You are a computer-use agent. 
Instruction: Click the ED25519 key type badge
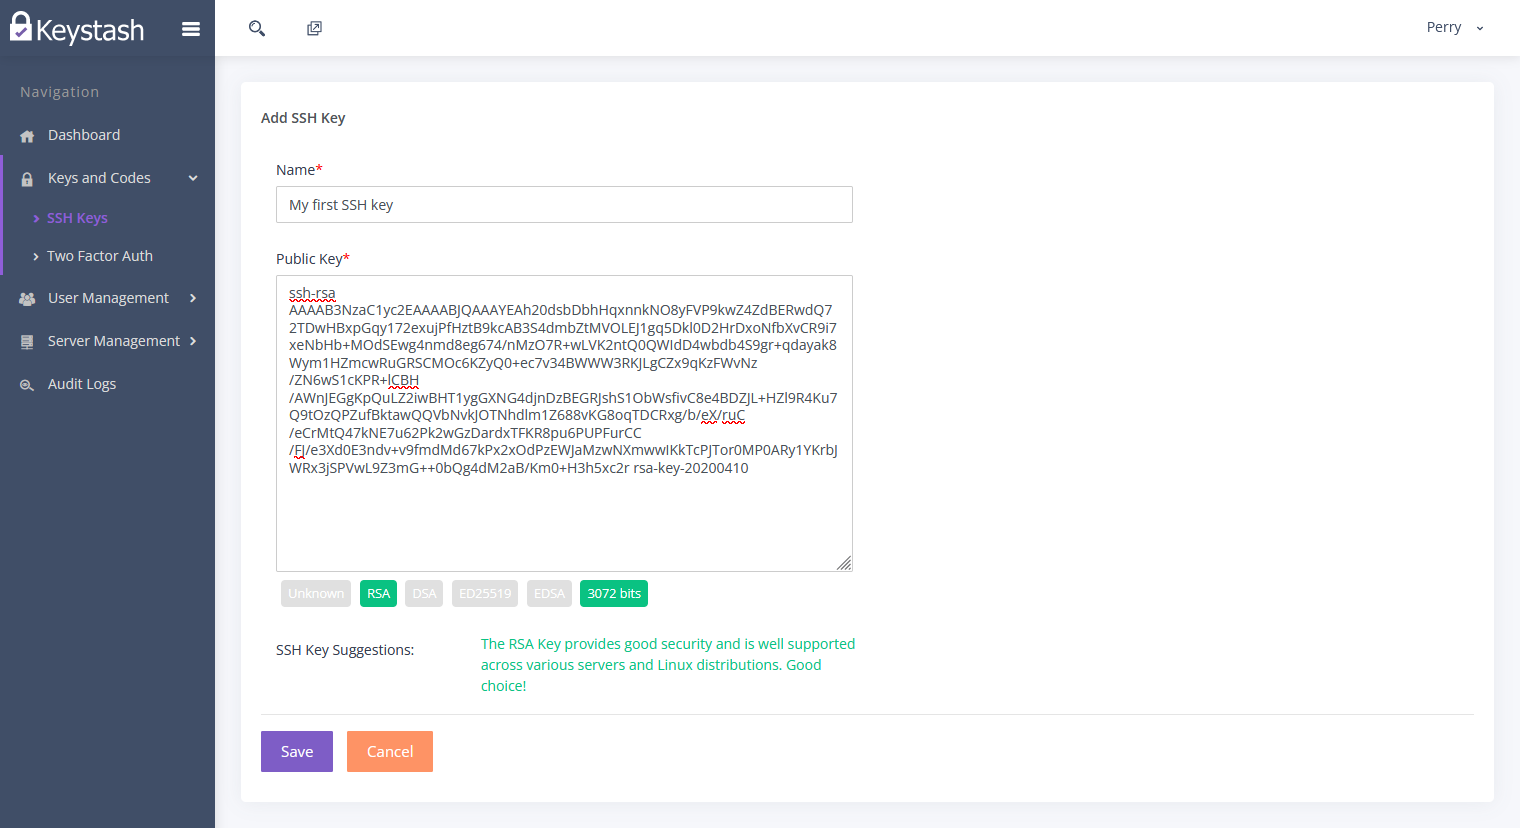(485, 594)
